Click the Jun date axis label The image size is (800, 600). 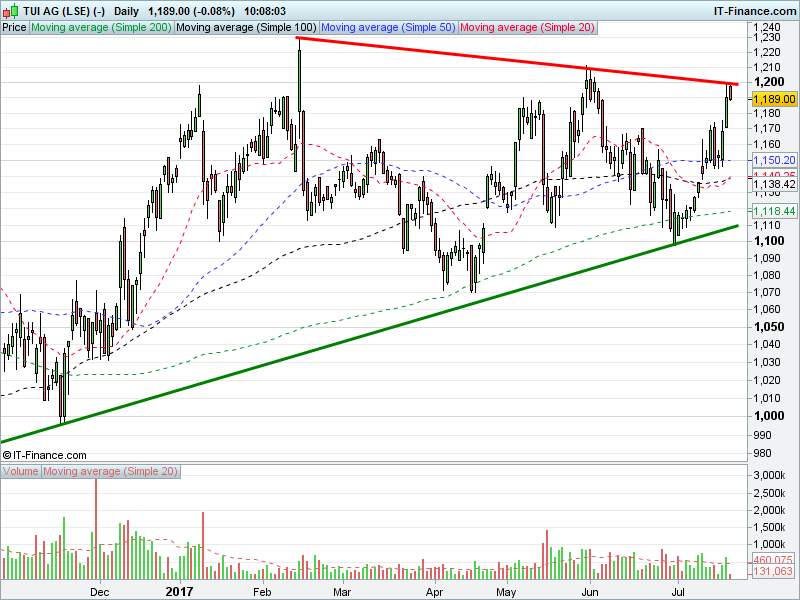pos(590,592)
